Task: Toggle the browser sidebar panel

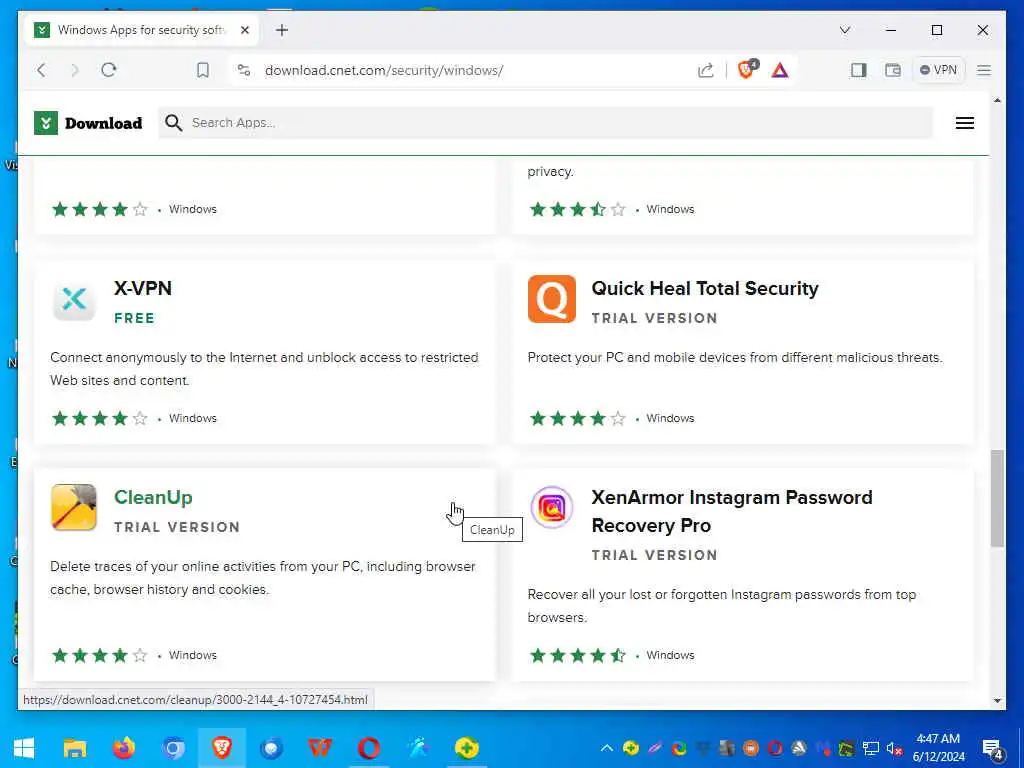Action: click(x=858, y=70)
